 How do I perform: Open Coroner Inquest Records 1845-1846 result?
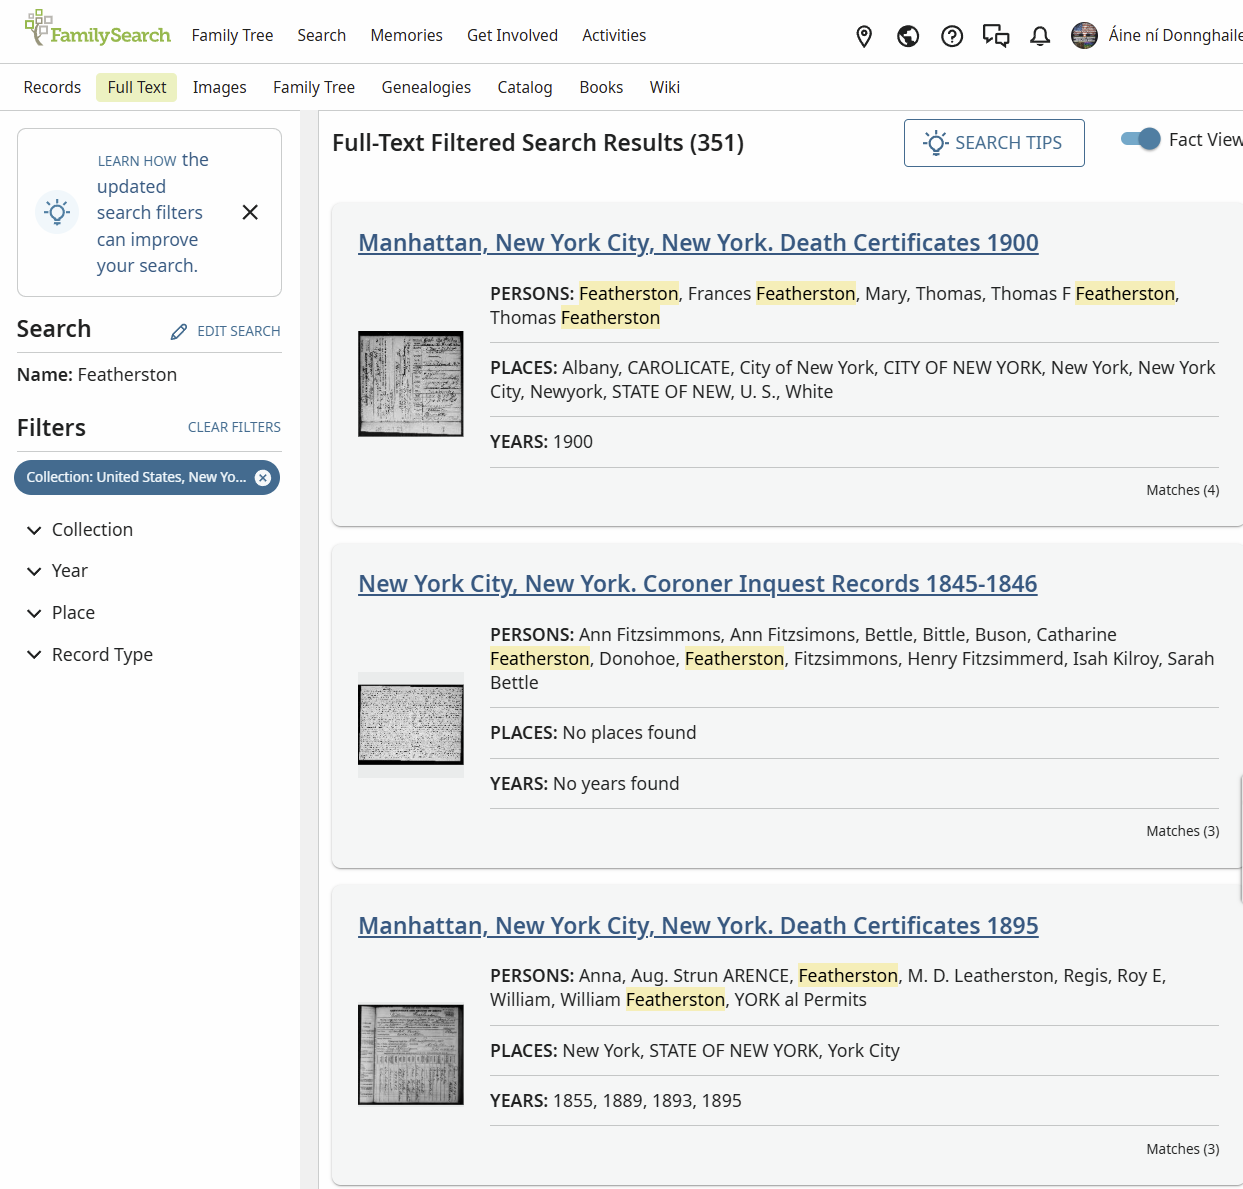point(698,584)
